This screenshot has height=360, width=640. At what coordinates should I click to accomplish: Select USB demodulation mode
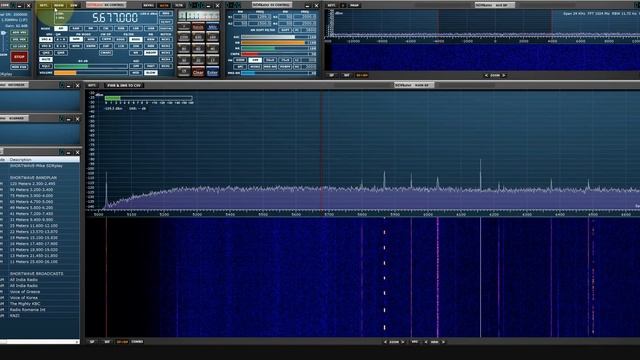151,29
